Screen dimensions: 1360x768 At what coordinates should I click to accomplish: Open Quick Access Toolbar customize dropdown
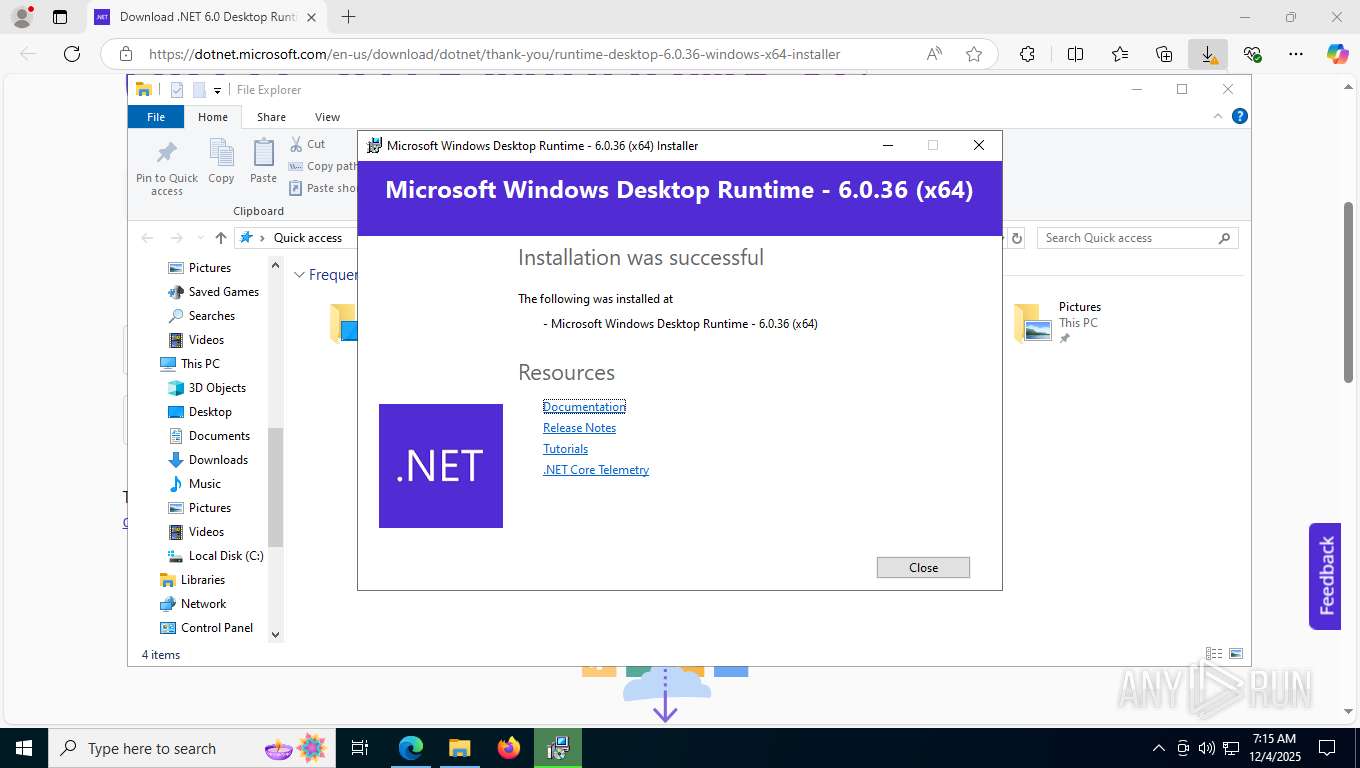(x=217, y=90)
